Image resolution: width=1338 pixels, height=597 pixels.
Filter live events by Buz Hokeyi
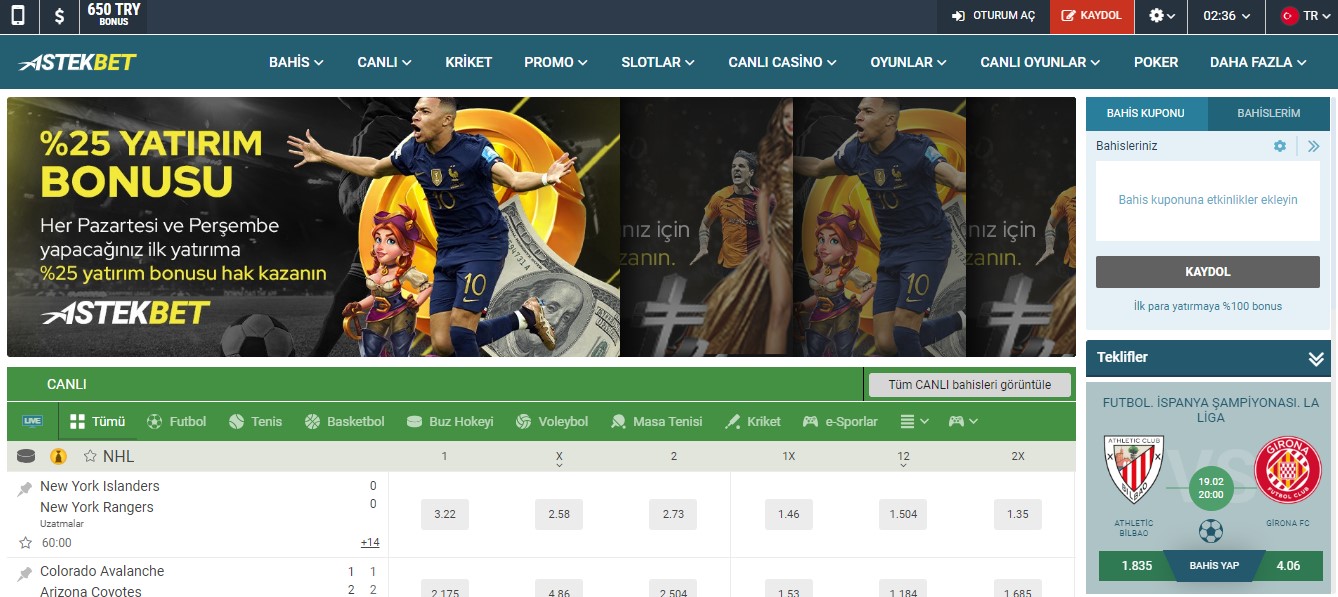[x=450, y=421]
